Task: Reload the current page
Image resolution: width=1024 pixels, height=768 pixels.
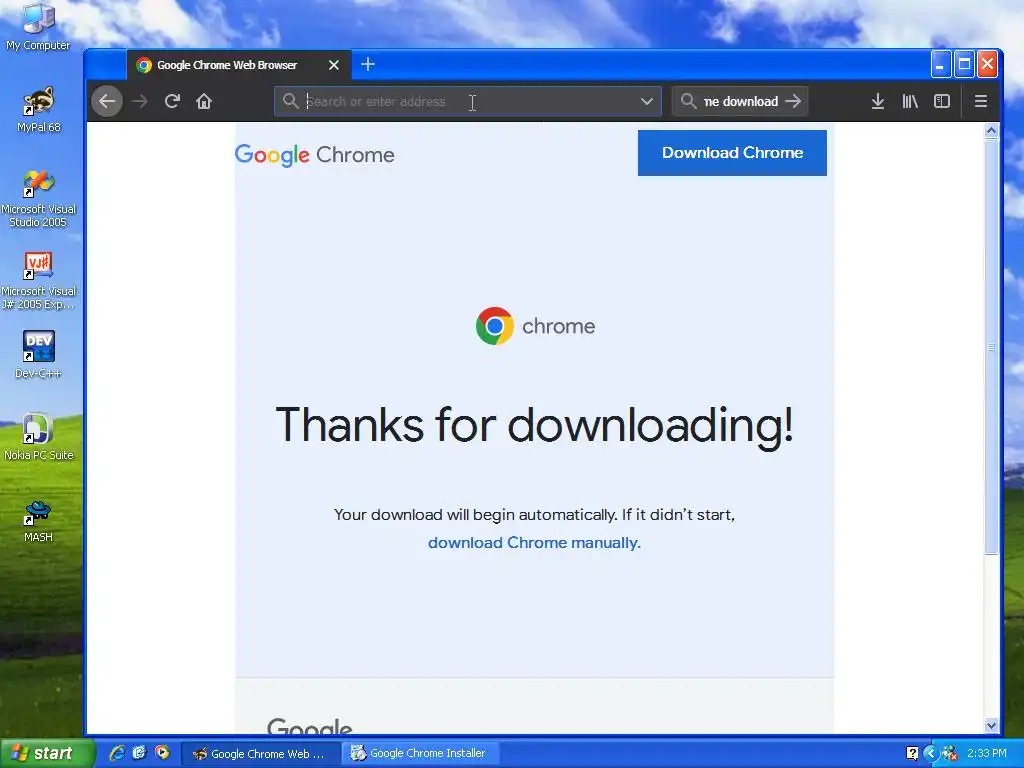Action: click(x=172, y=101)
